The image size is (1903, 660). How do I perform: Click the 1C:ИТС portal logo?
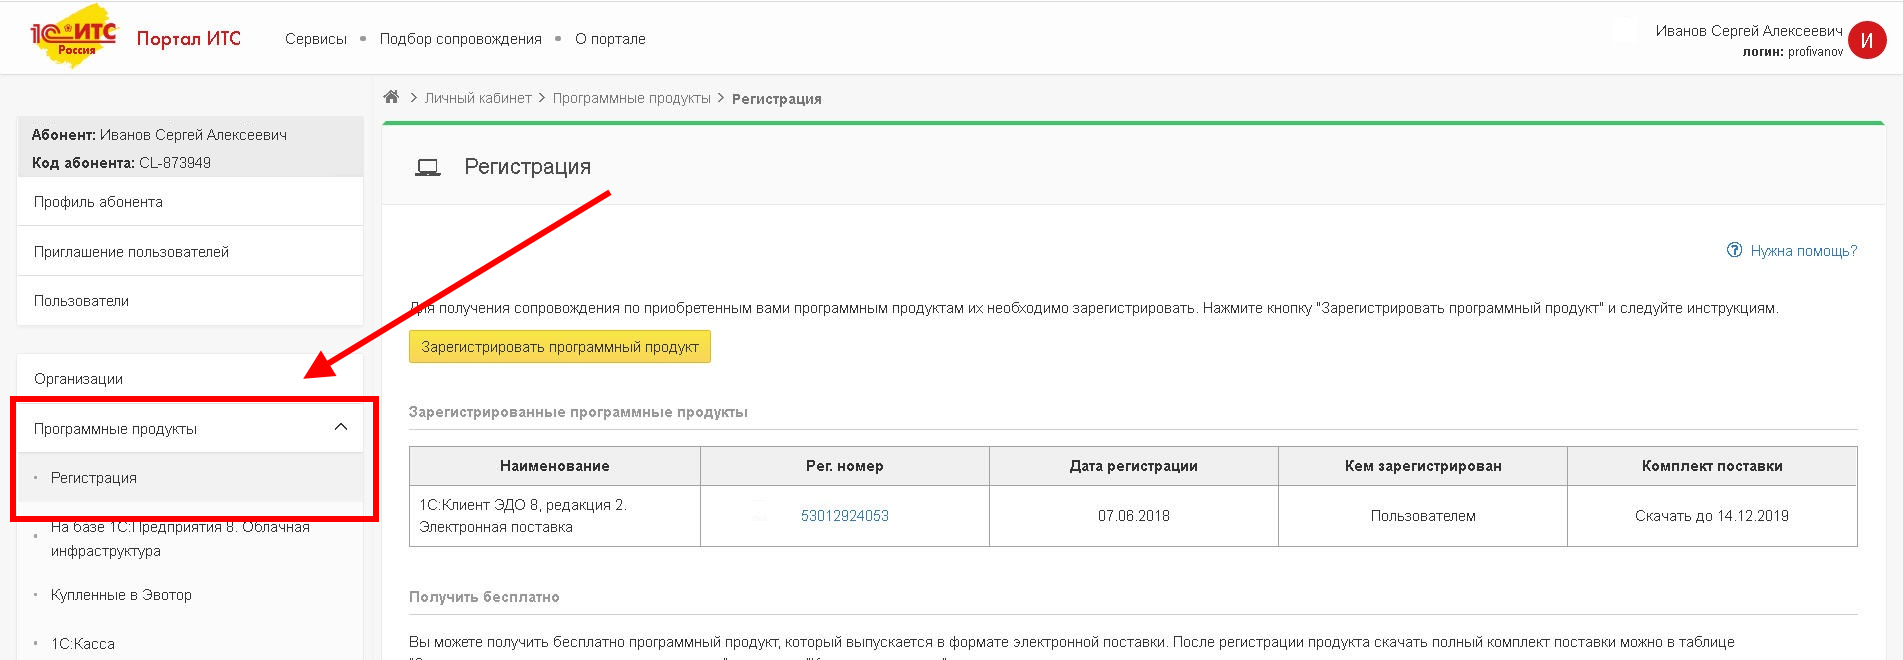tap(74, 37)
